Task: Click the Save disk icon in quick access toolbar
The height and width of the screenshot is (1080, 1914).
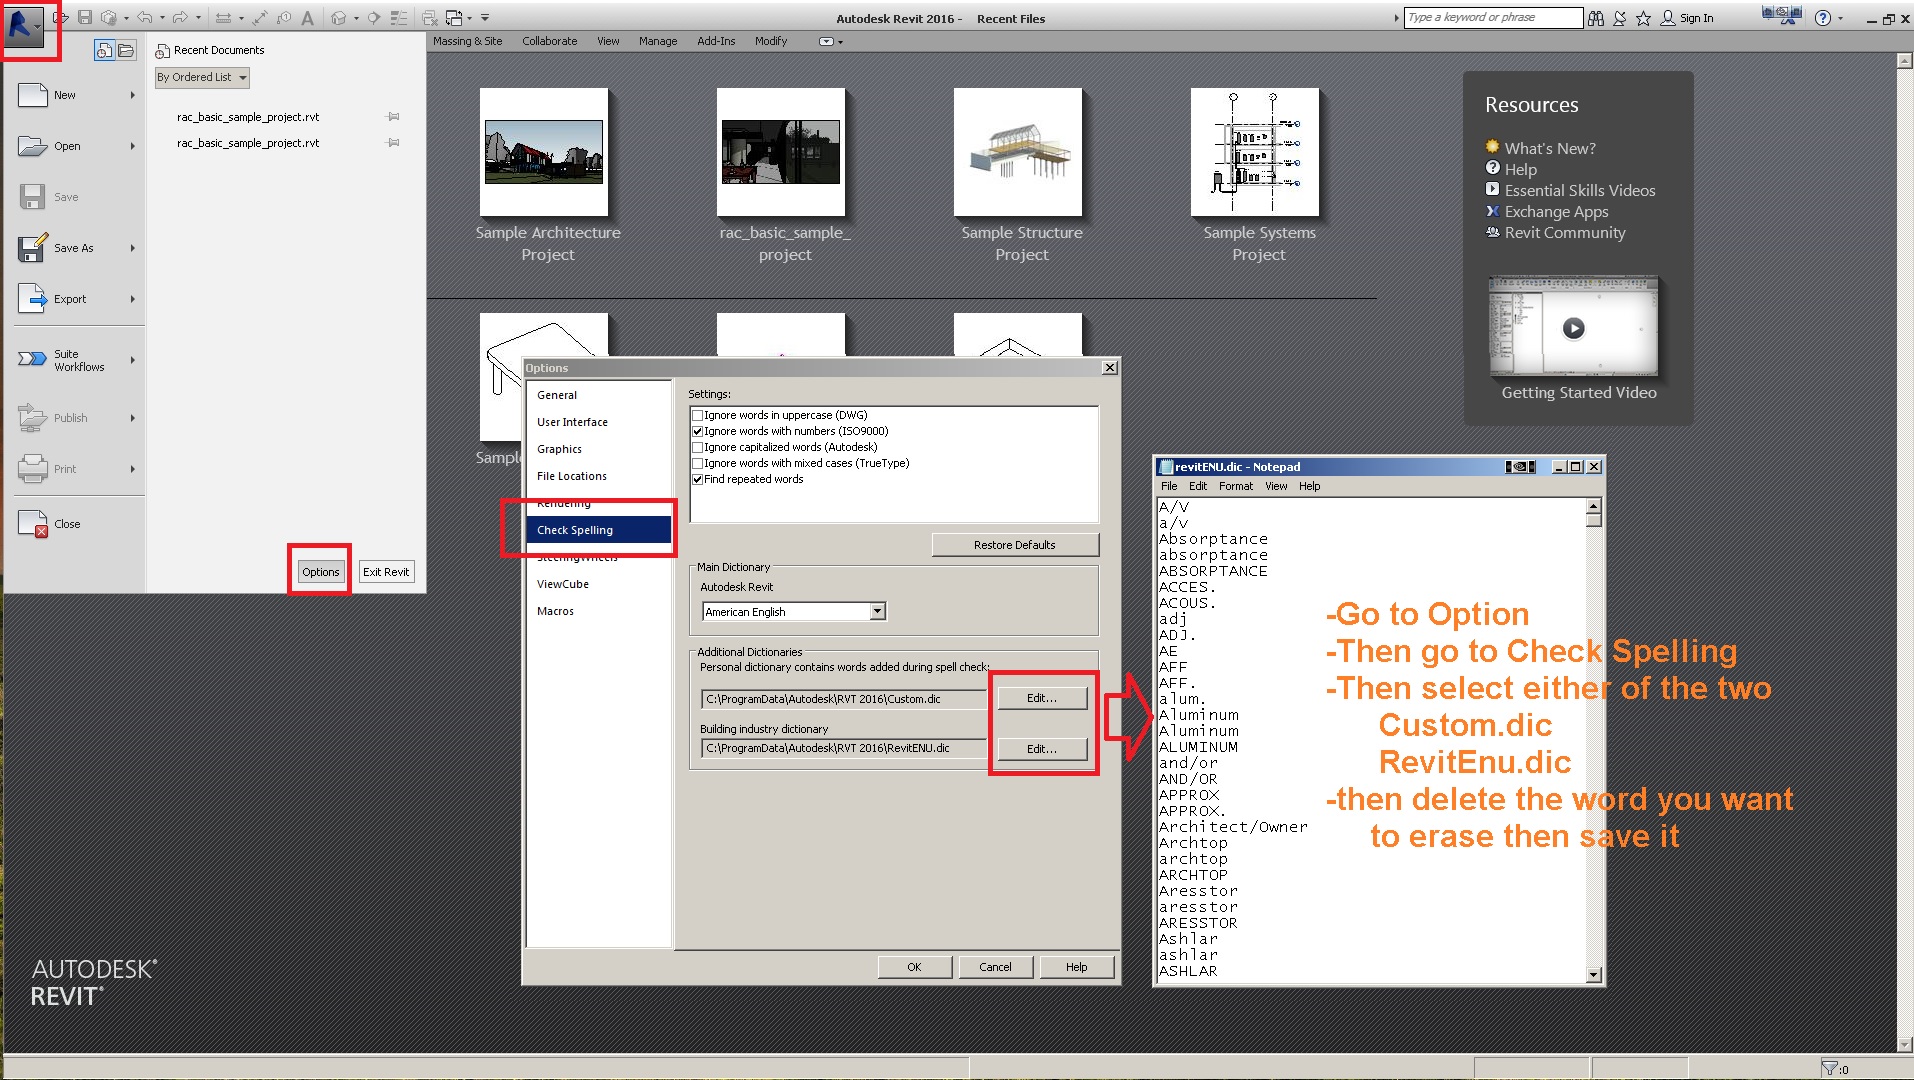Action: (x=85, y=18)
